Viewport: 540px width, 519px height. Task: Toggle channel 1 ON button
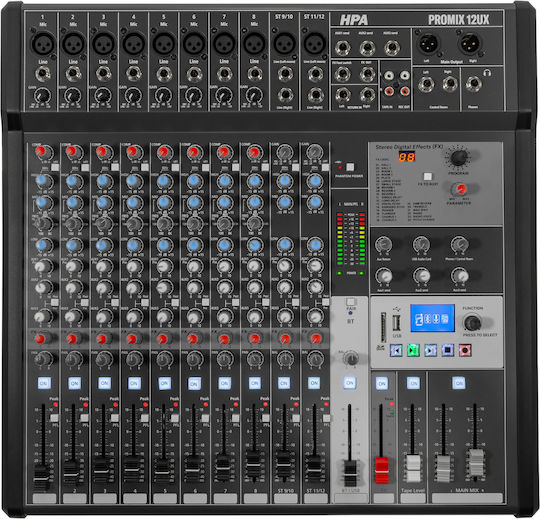(x=44, y=383)
